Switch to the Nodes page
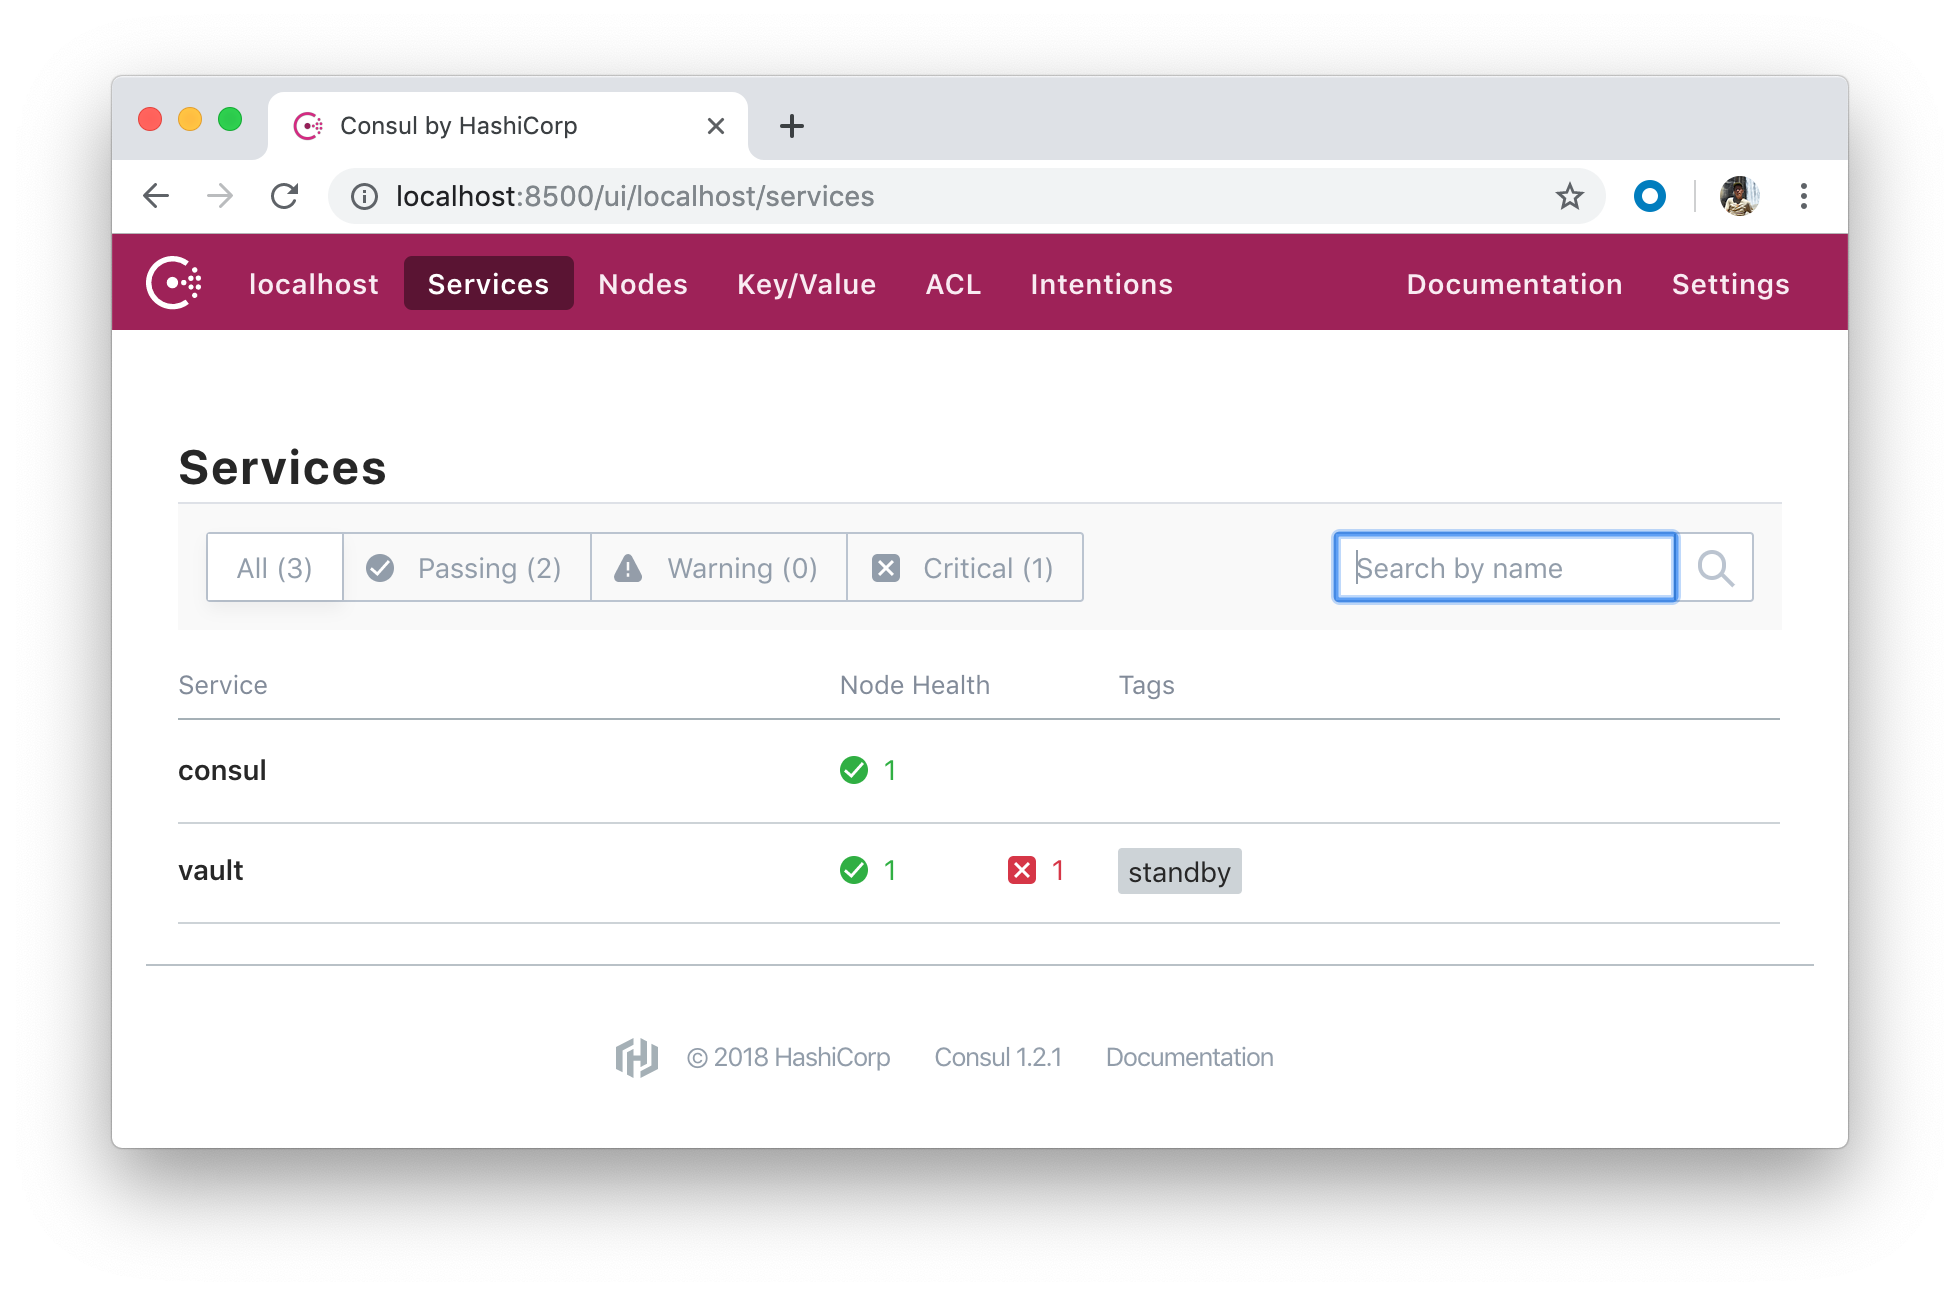This screenshot has height=1296, width=1960. [x=643, y=284]
